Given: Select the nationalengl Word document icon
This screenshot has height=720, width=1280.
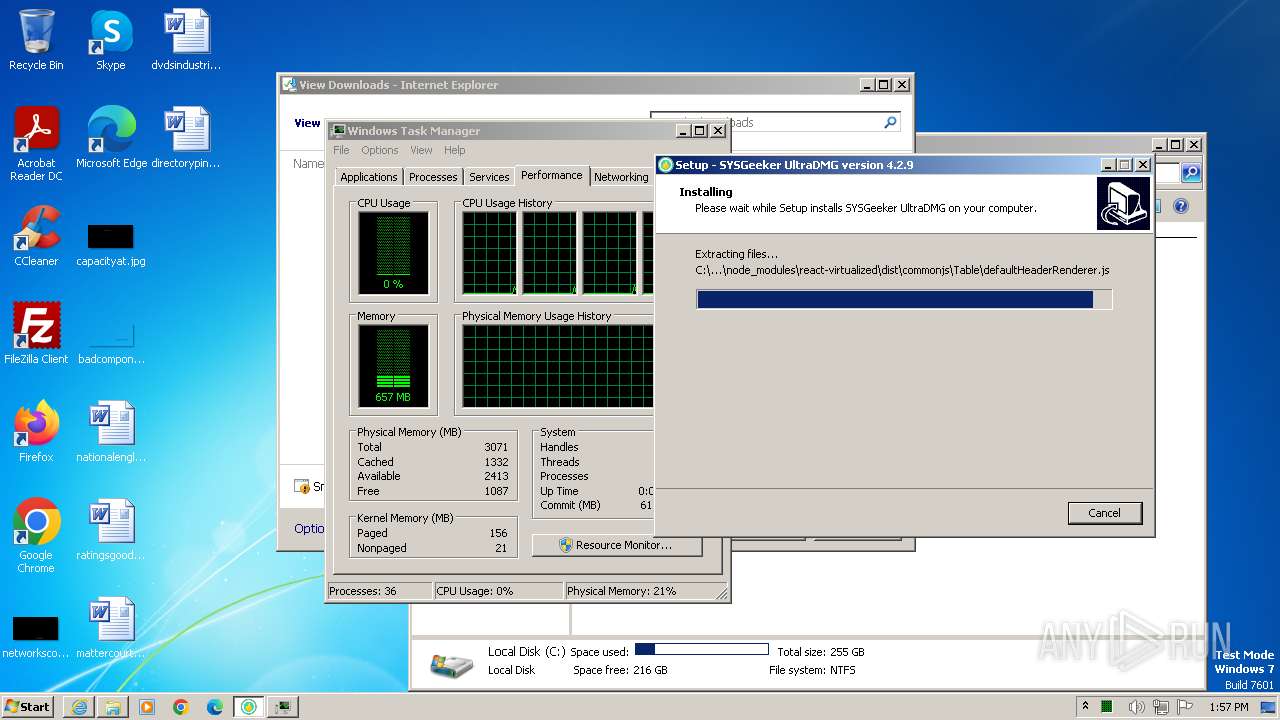Looking at the screenshot, I should point(111,432).
